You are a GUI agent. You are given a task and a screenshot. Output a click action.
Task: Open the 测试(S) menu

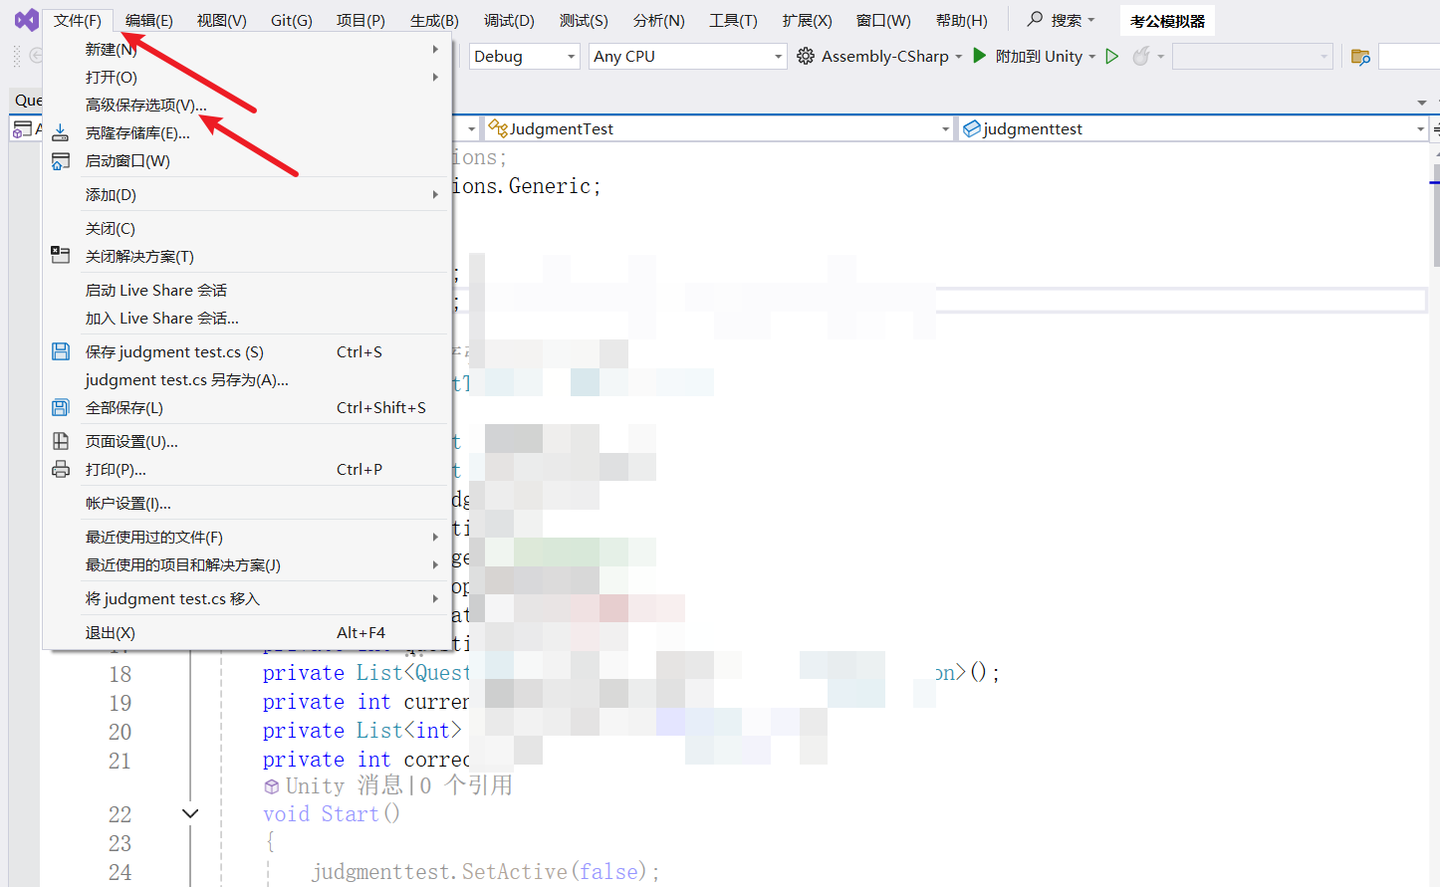tap(583, 21)
